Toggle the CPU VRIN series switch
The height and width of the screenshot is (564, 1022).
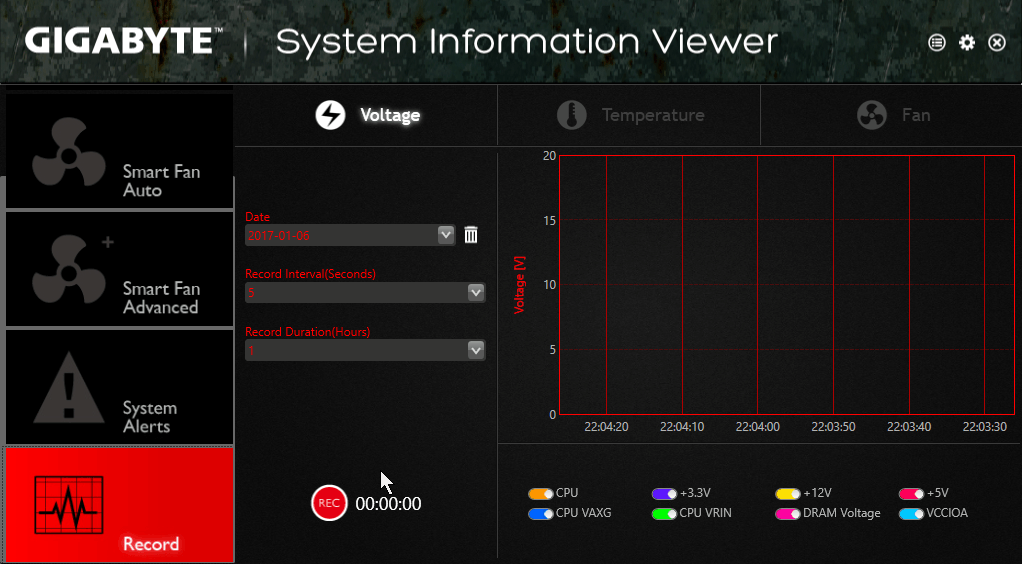click(x=664, y=514)
